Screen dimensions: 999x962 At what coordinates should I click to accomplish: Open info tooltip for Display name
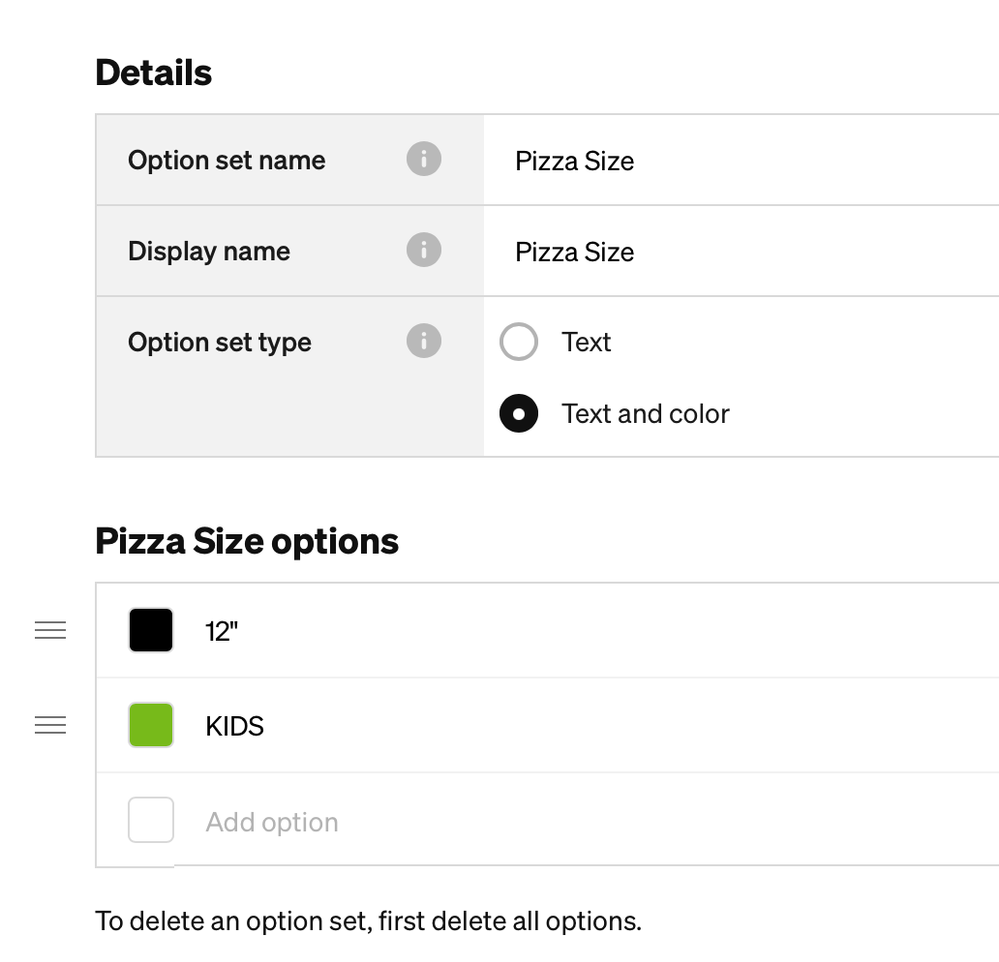coord(424,250)
